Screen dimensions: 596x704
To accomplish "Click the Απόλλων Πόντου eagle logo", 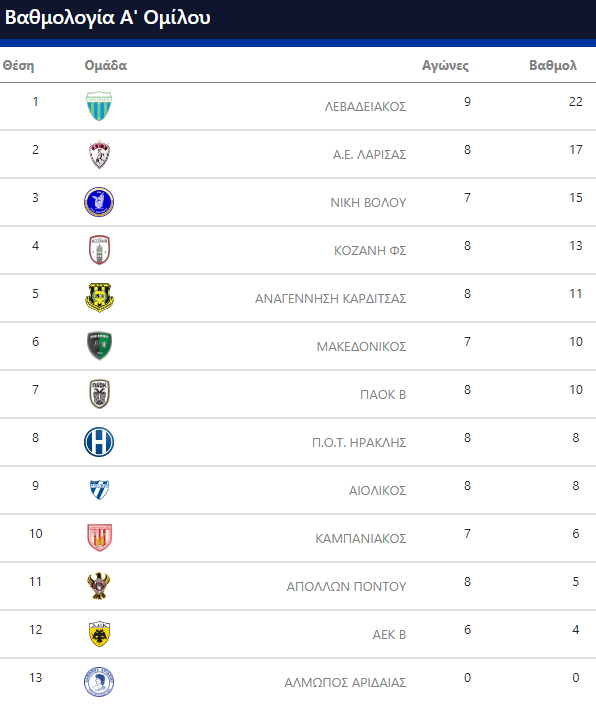I will [x=99, y=585].
